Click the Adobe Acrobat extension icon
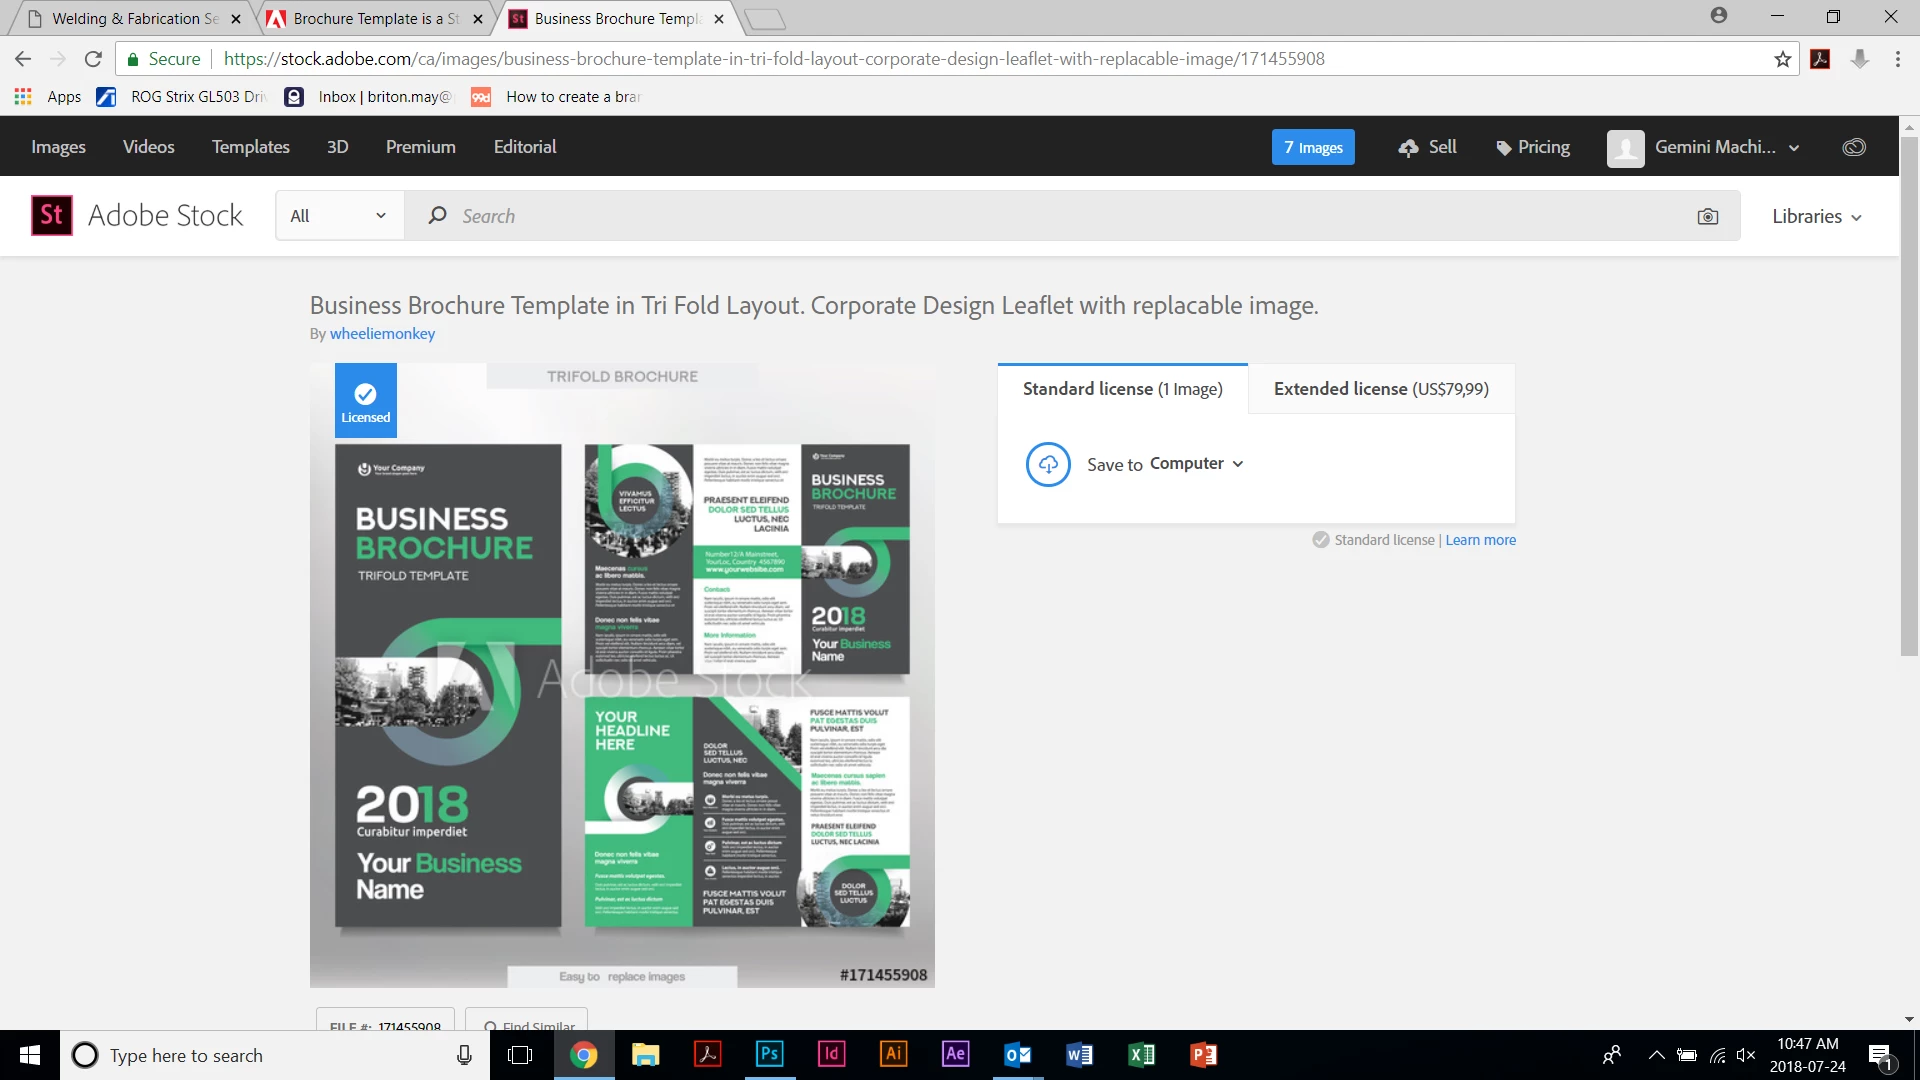The width and height of the screenshot is (1920, 1080). [1820, 59]
